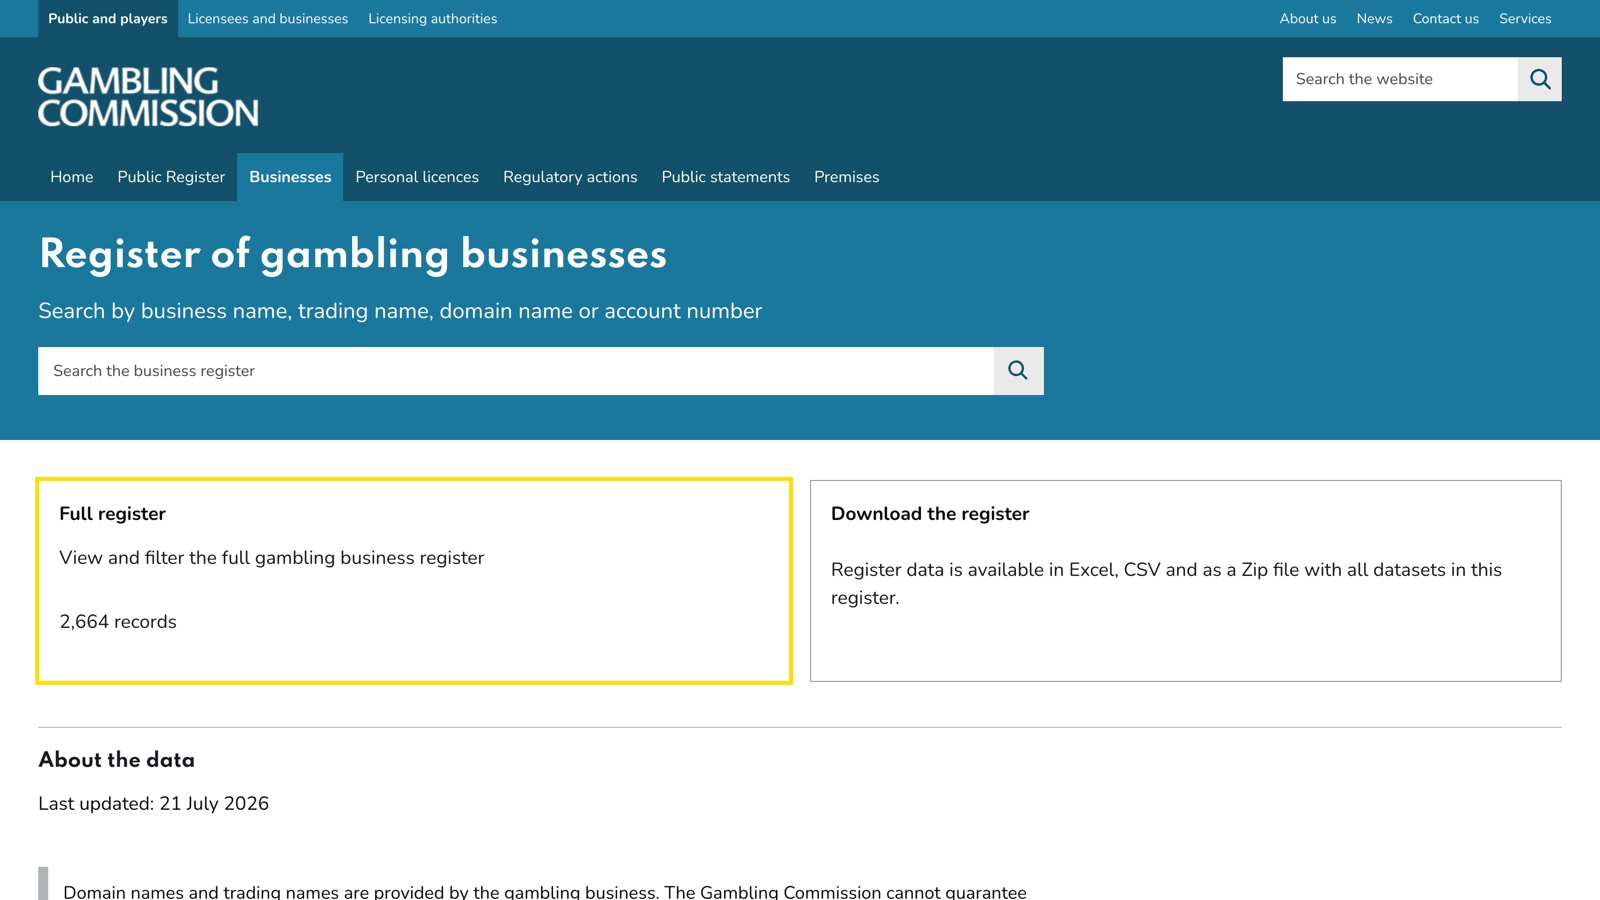Open the Gambling Commission logo homepage

(148, 97)
